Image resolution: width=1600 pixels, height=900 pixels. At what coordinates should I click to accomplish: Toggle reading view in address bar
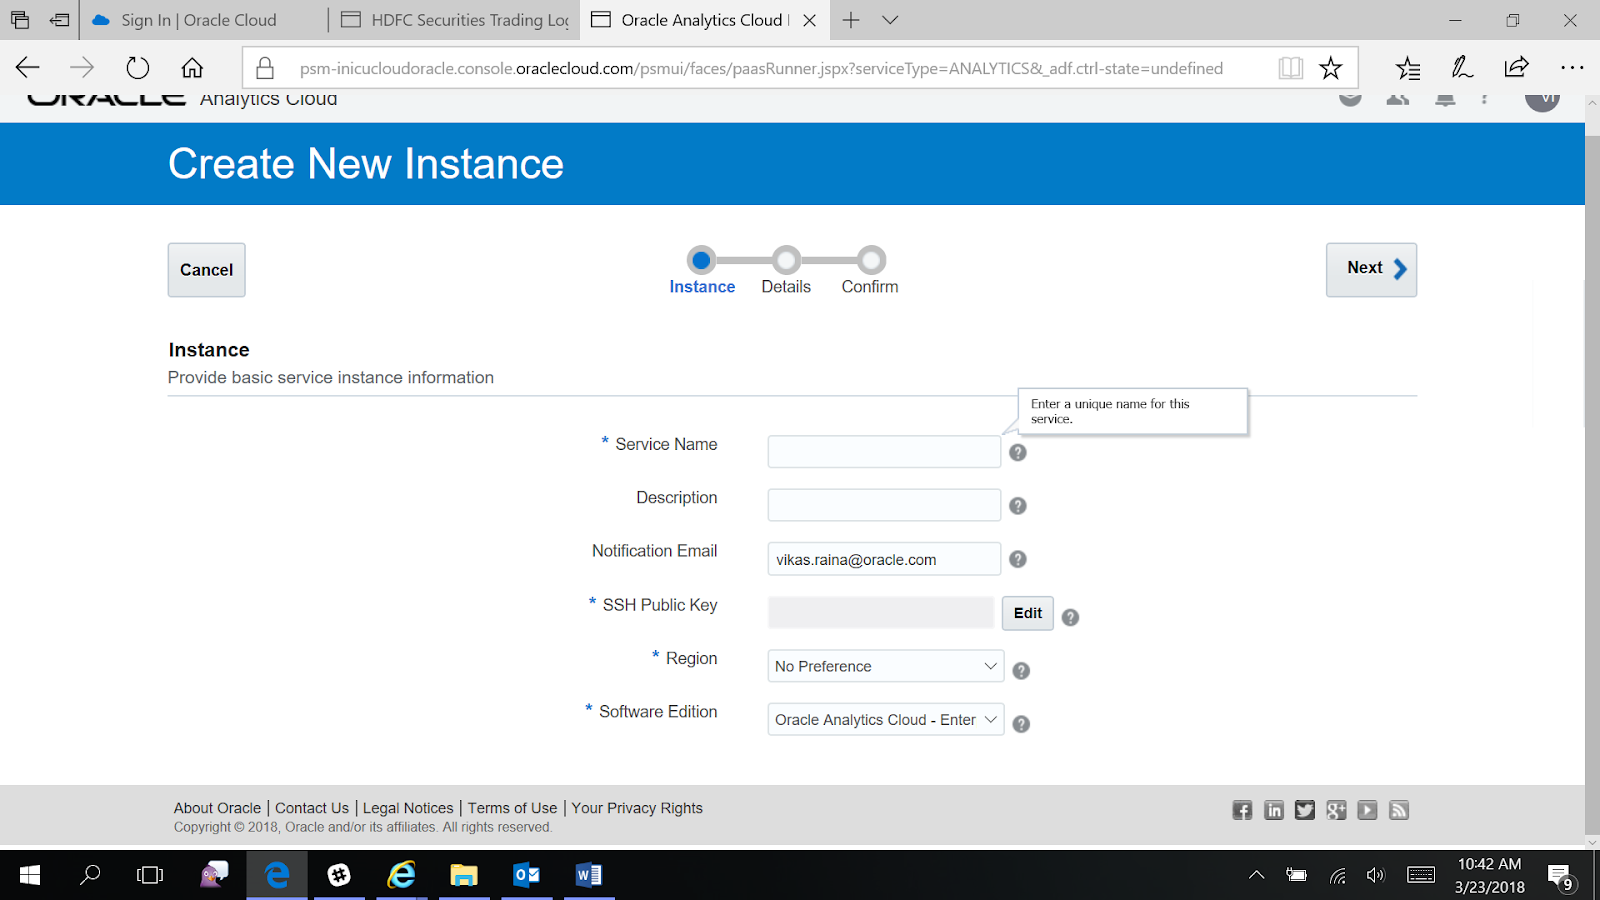pos(1291,68)
